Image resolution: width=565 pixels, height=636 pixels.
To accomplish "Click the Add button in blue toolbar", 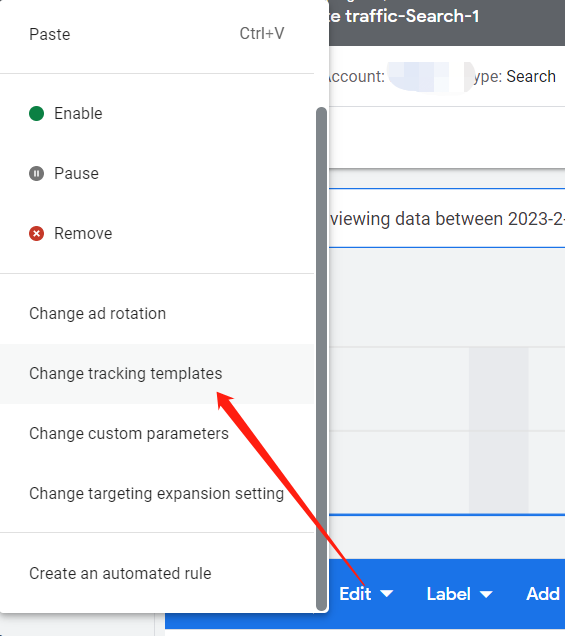I will (543, 594).
